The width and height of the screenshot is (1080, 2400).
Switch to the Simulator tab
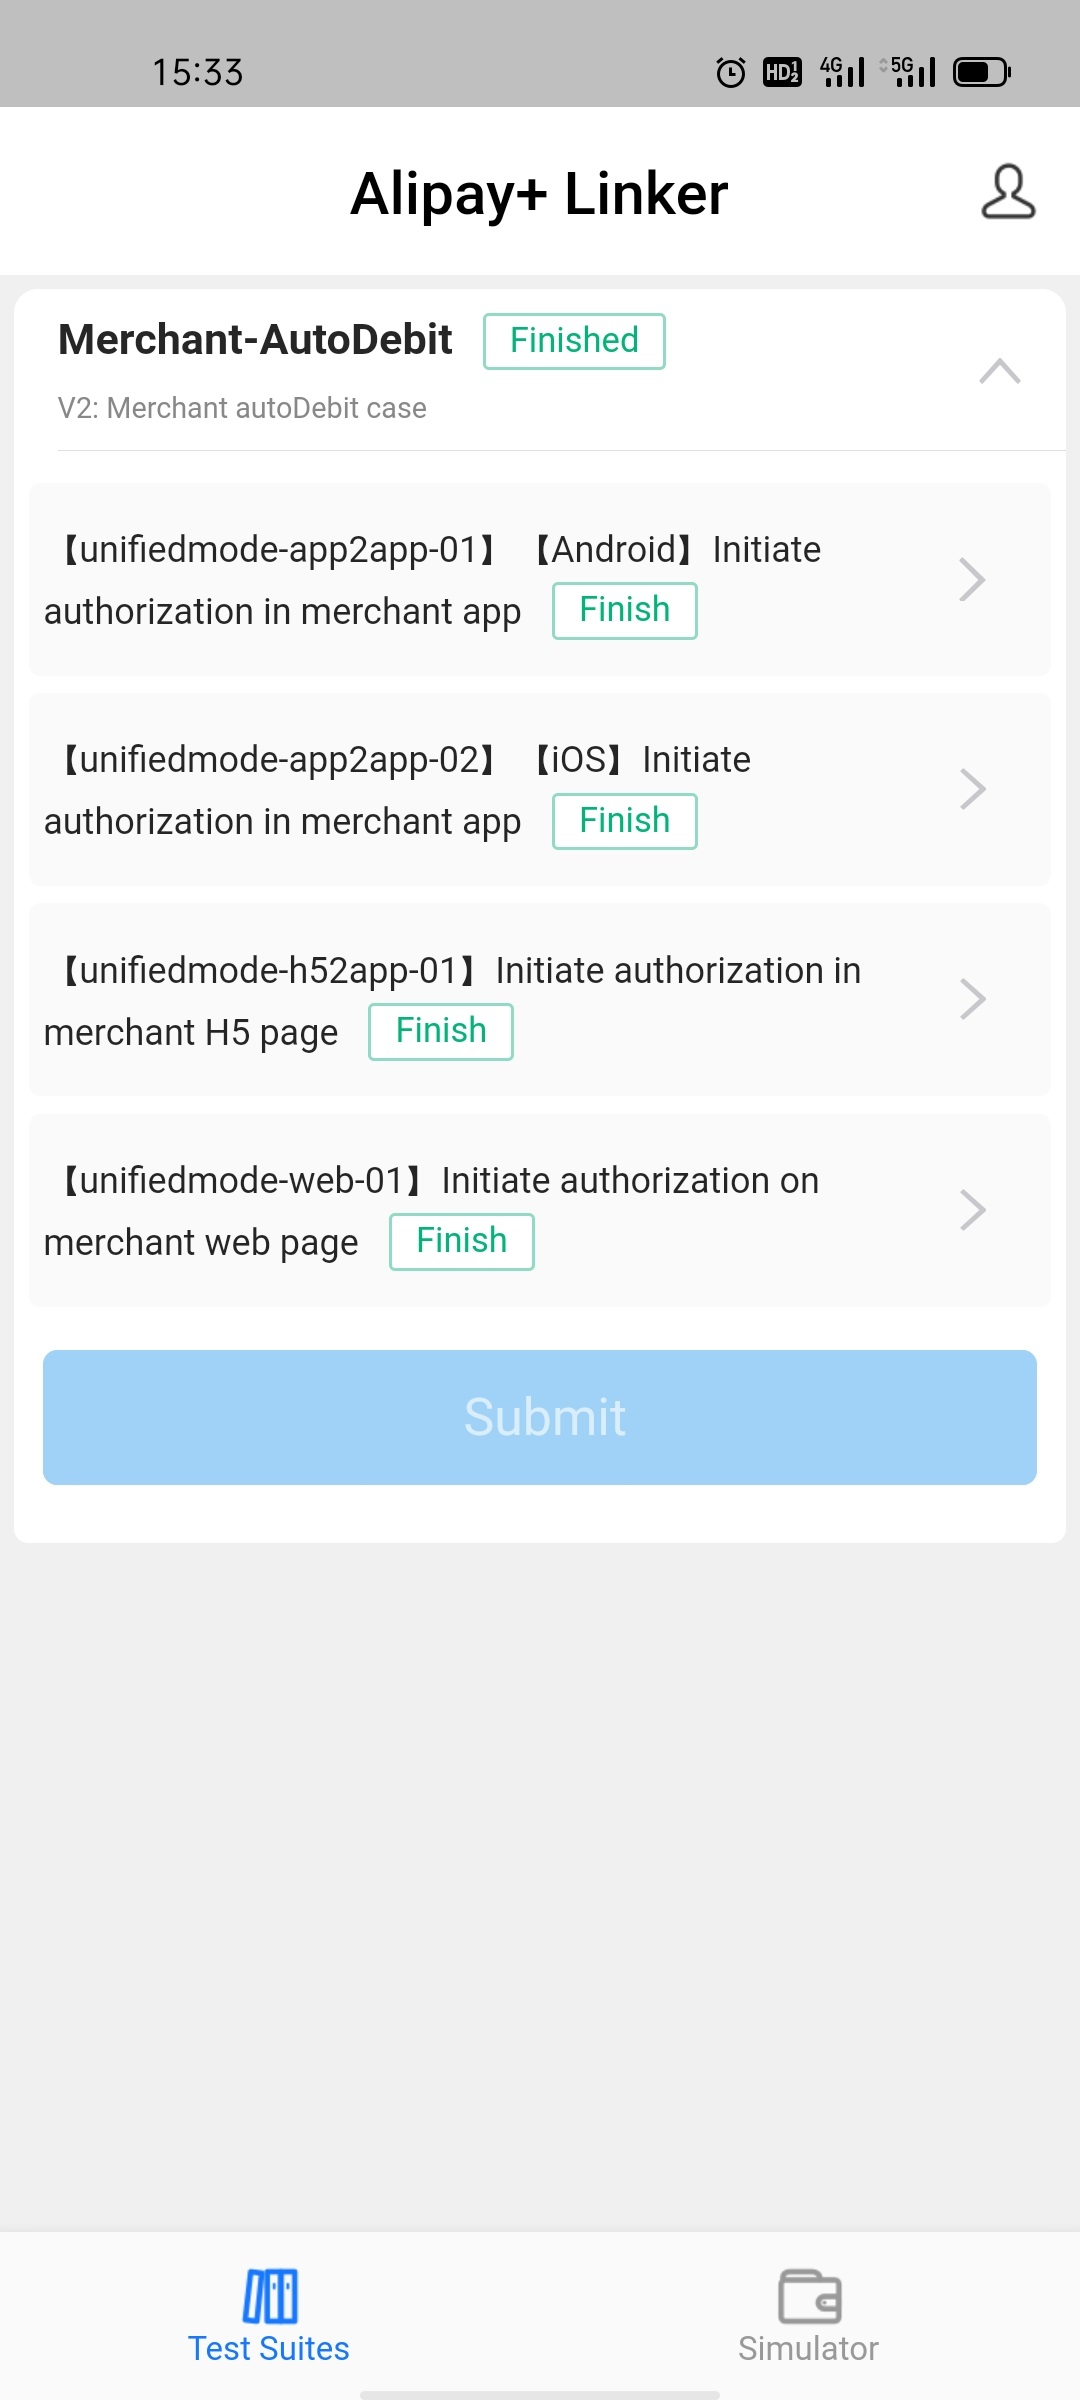(808, 2347)
